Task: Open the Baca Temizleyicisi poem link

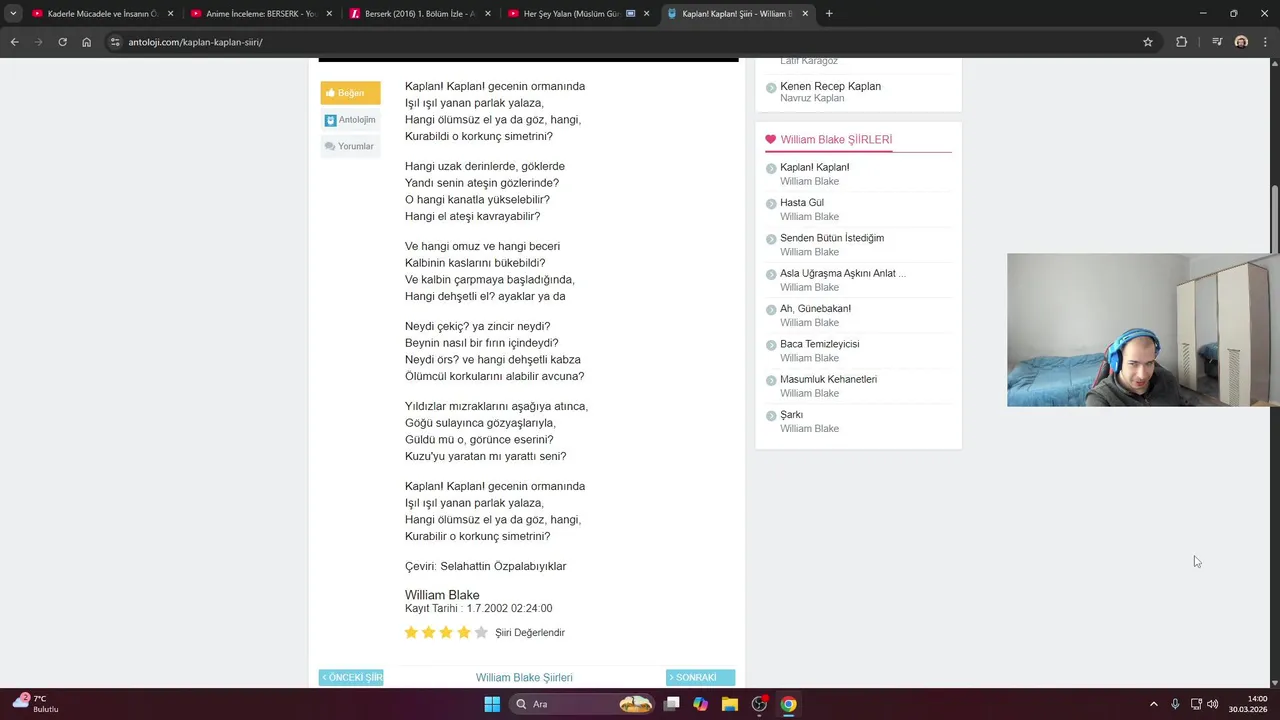Action: click(820, 344)
